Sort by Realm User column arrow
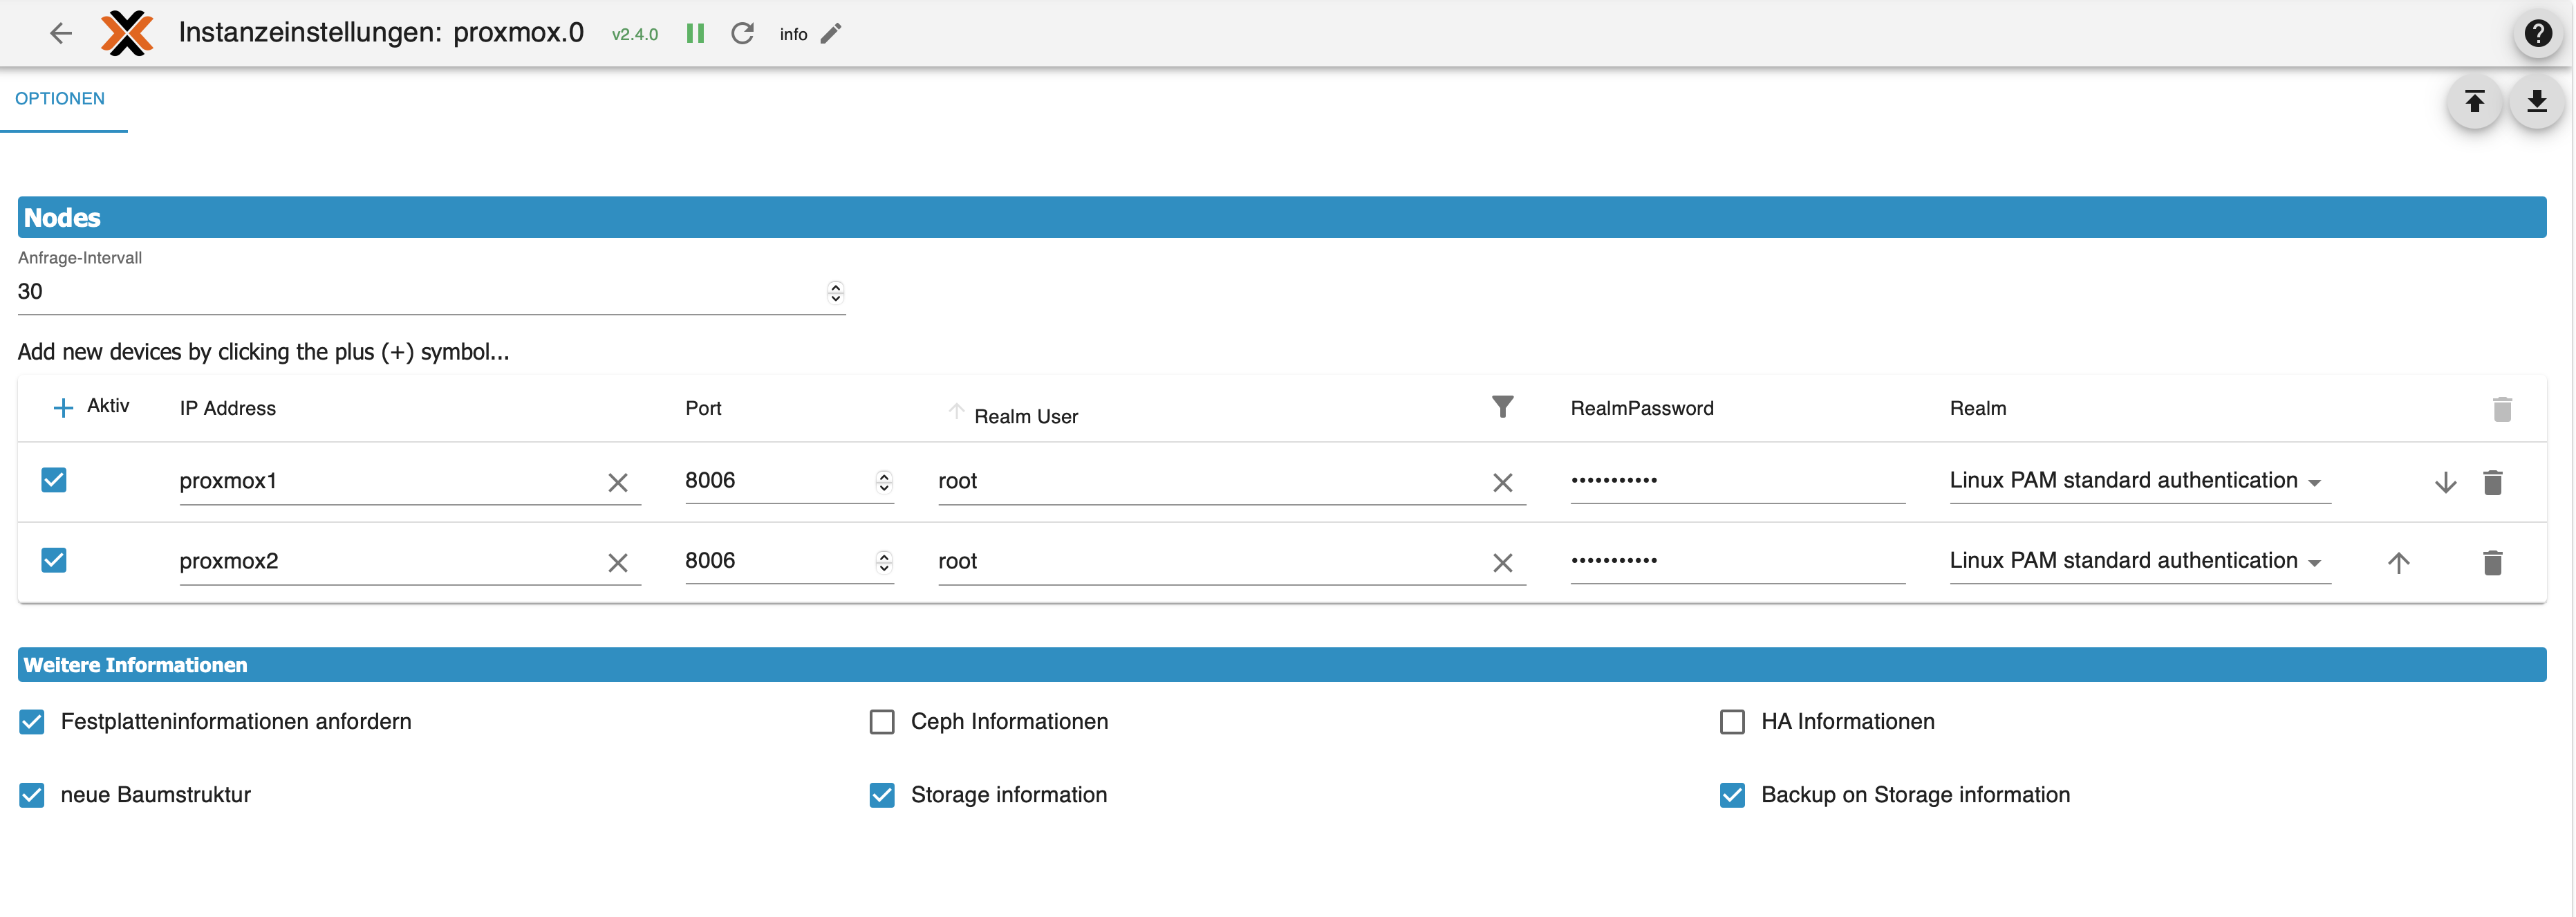 point(956,411)
